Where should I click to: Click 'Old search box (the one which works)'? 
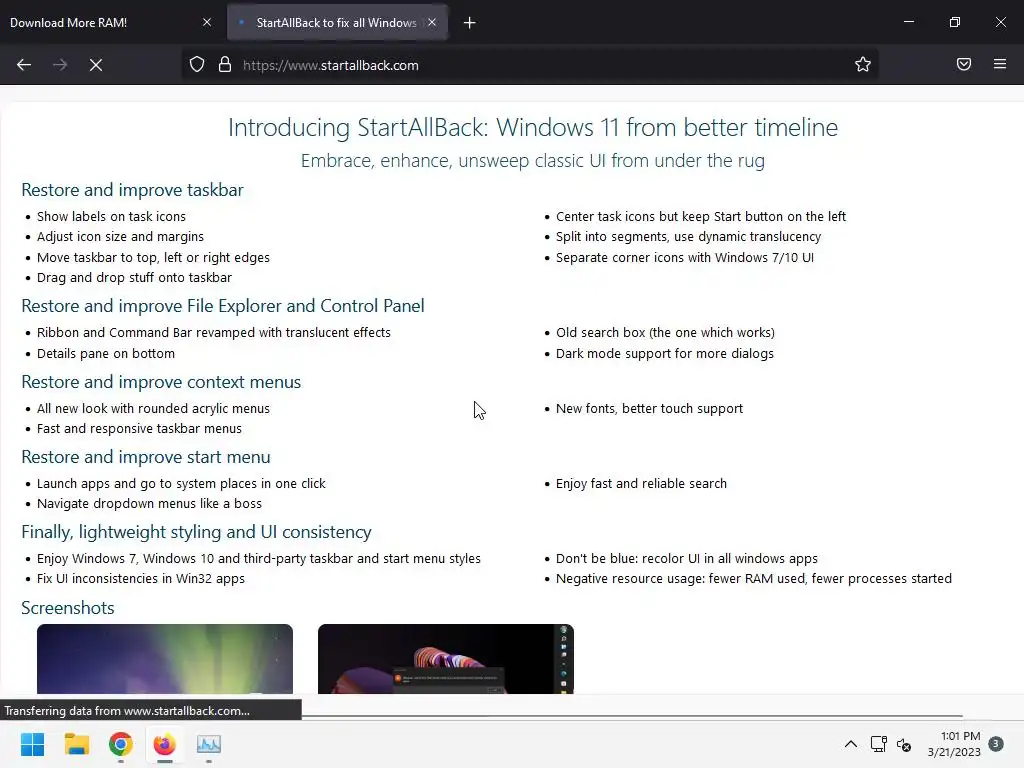[x=665, y=332]
